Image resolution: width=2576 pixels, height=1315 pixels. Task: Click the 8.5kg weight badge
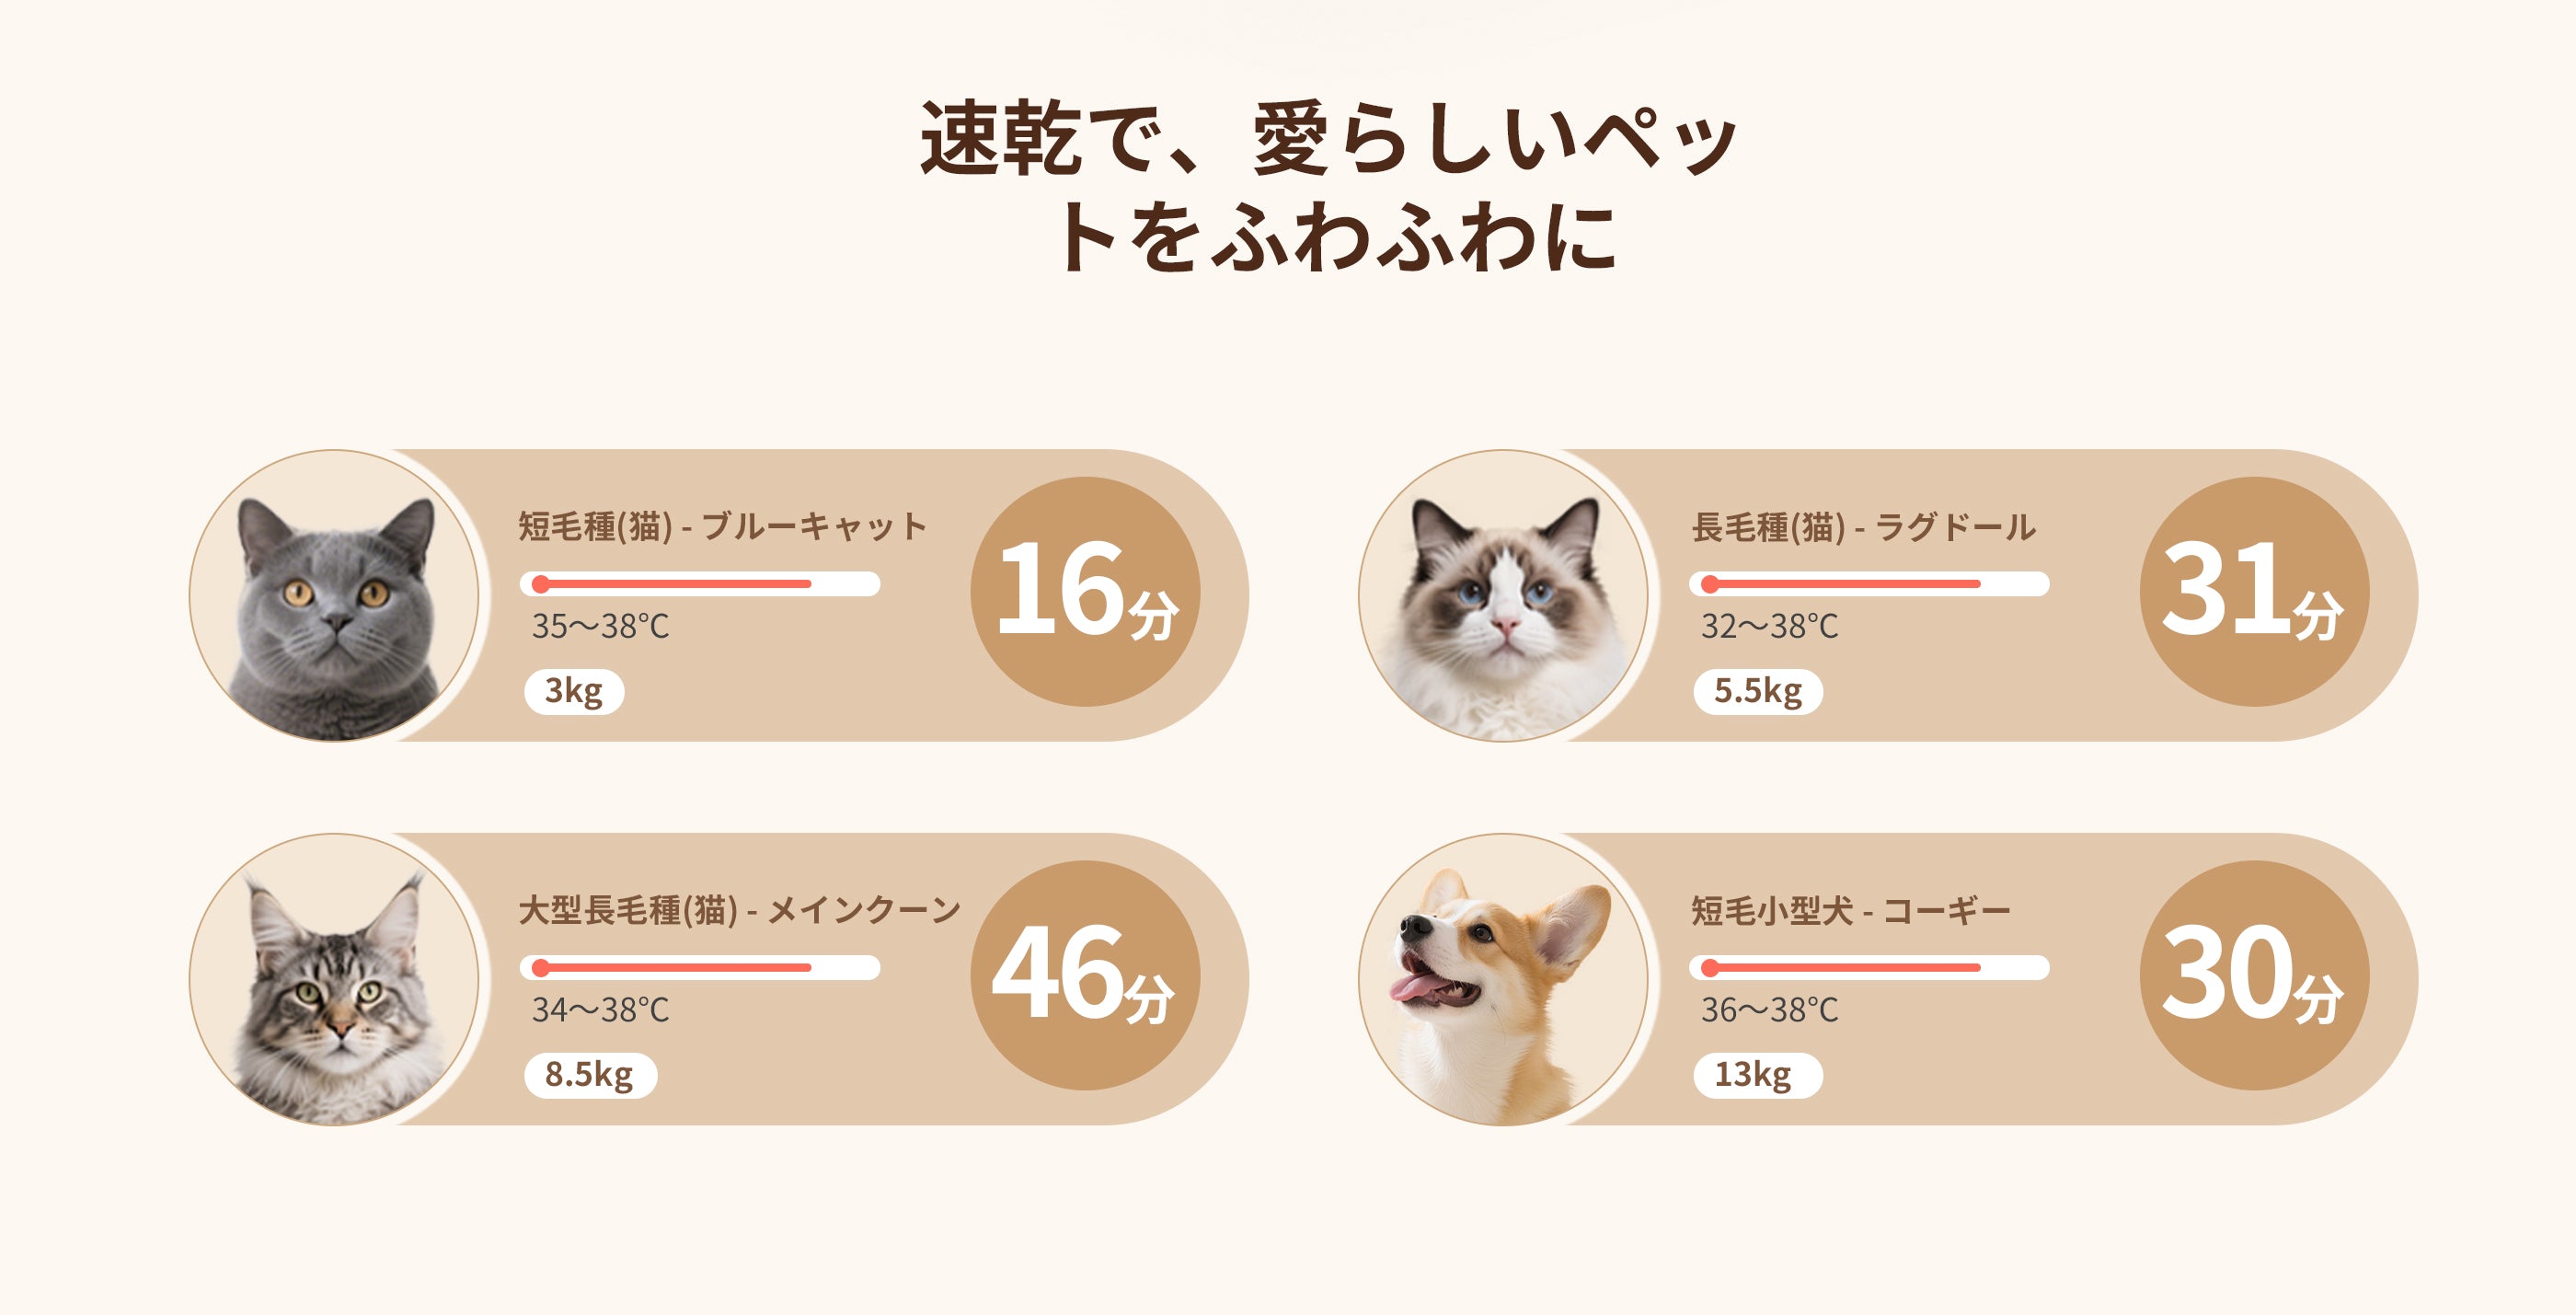coord(590,1076)
